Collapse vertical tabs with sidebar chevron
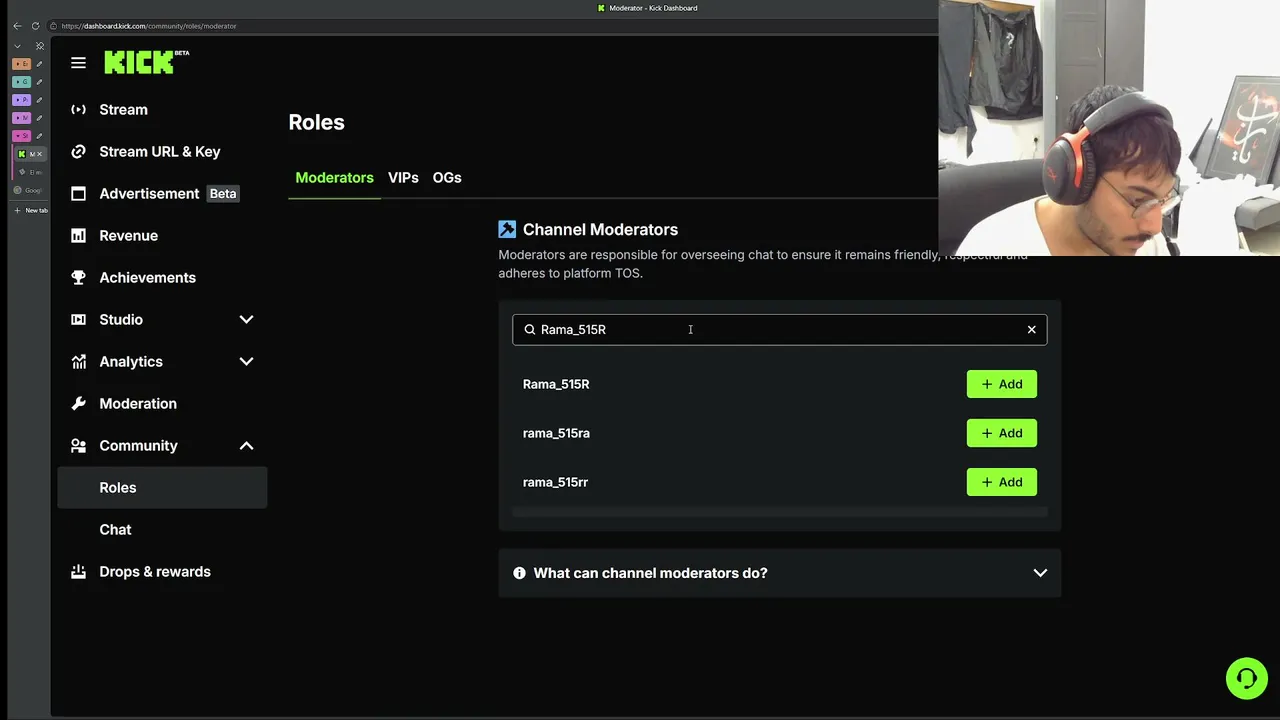Screen dimensions: 1280x720 click(x=17, y=46)
